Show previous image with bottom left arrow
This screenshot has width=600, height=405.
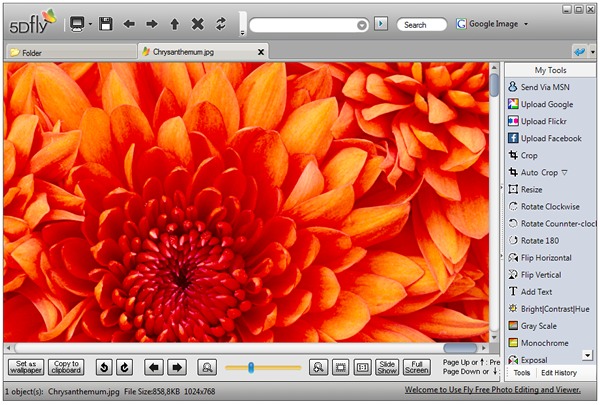(x=154, y=367)
